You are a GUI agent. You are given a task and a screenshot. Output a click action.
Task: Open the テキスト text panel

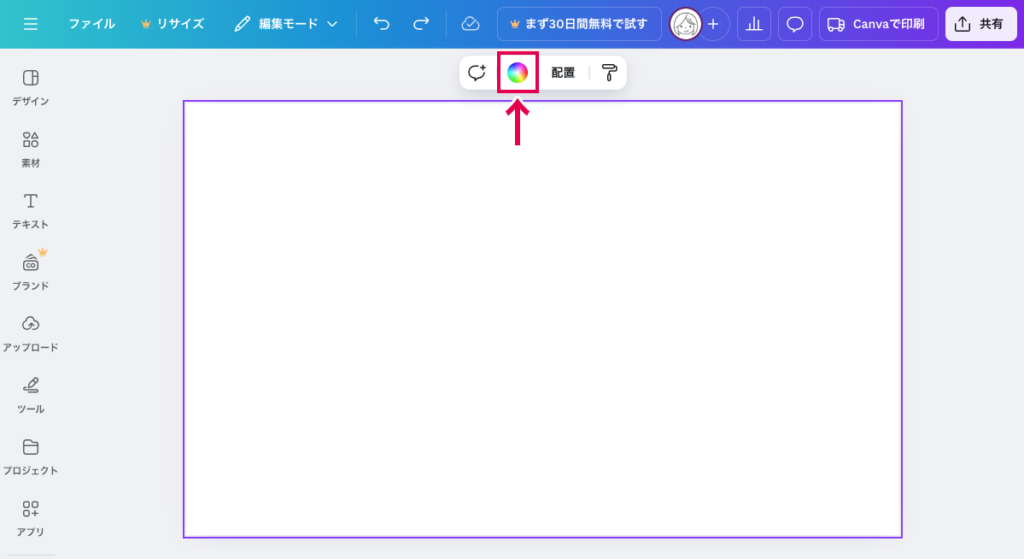(30, 211)
